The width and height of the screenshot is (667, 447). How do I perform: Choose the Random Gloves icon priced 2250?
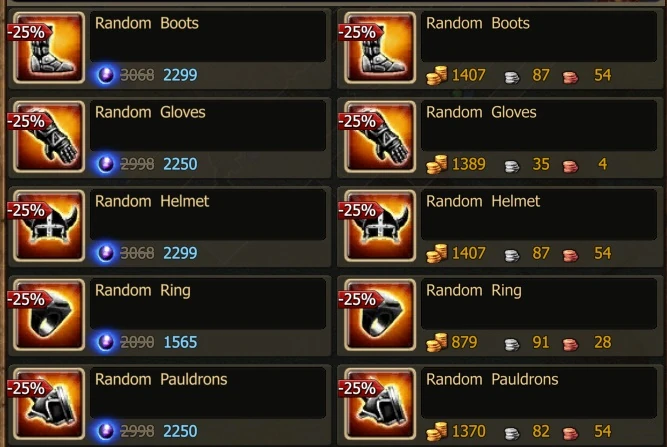click(x=49, y=137)
